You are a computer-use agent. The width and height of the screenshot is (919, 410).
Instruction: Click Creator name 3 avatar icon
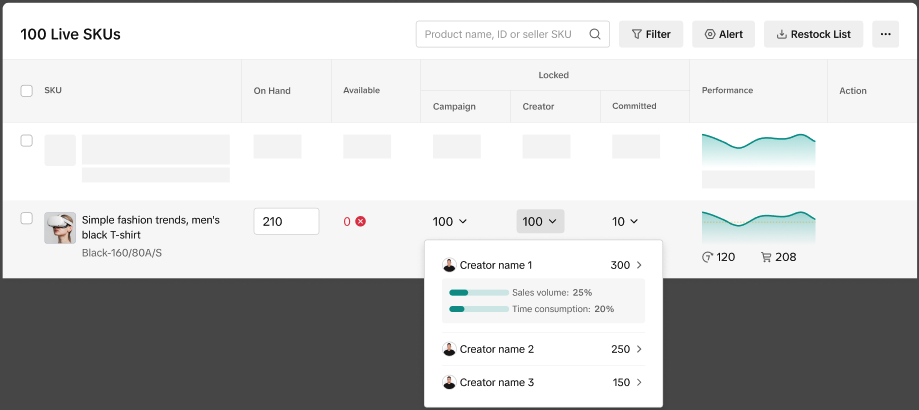(x=449, y=382)
